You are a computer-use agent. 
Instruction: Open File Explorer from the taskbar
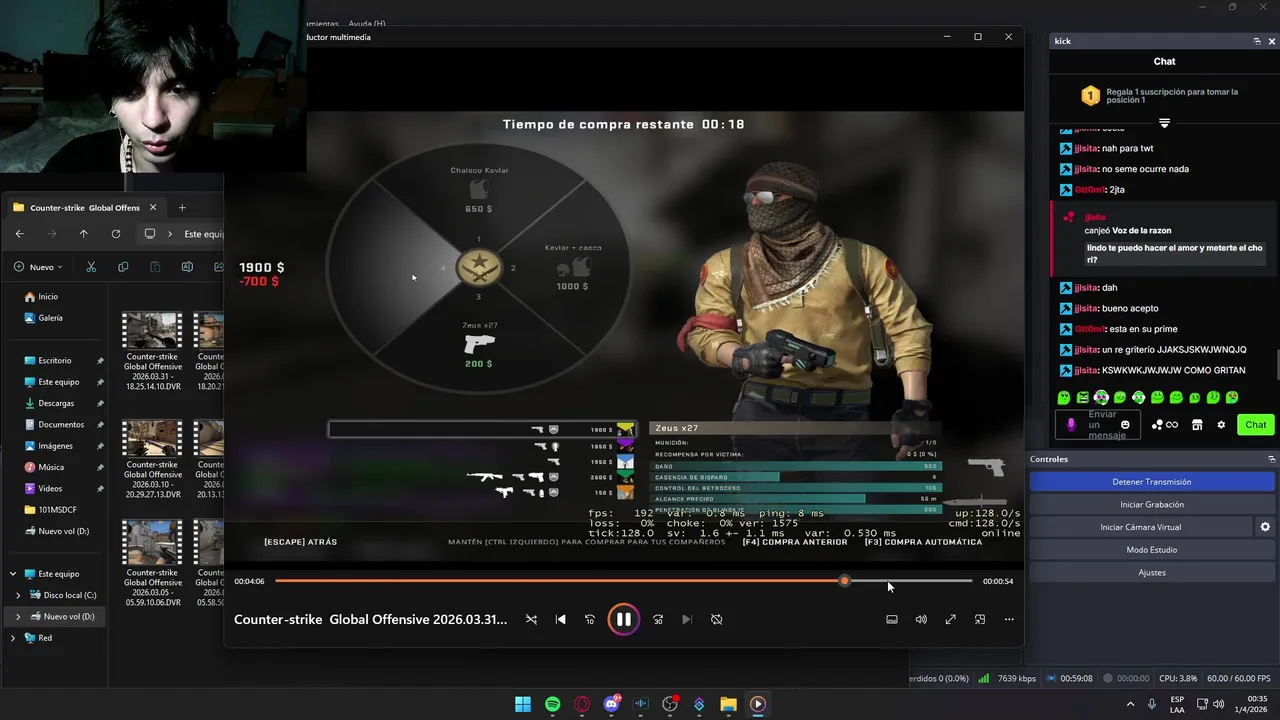[728, 704]
